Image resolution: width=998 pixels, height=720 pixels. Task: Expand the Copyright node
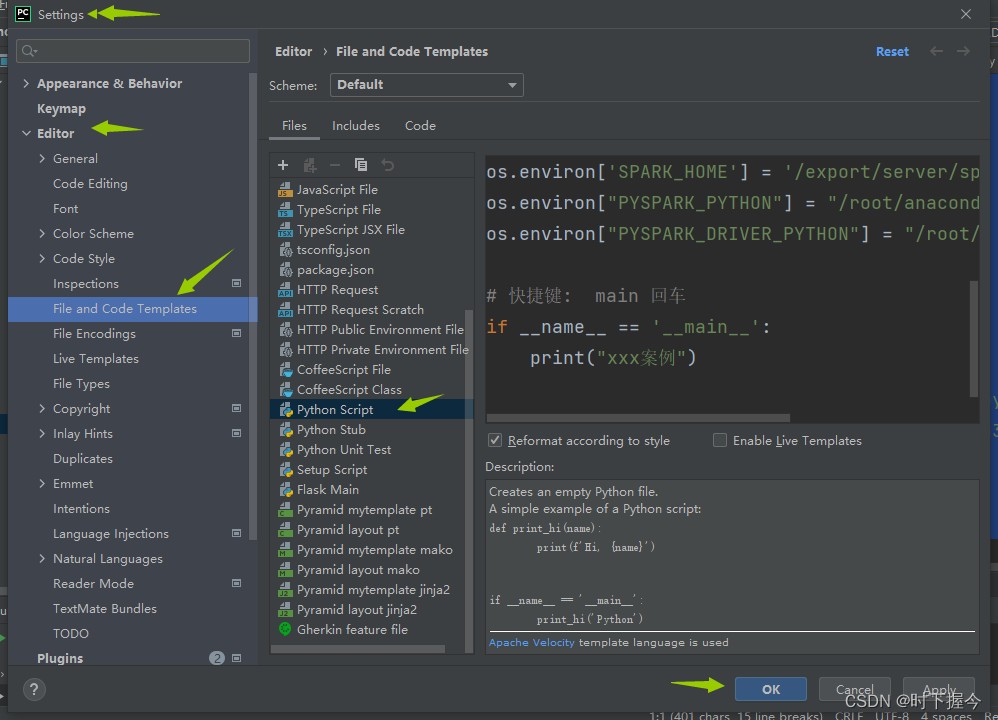(42, 409)
